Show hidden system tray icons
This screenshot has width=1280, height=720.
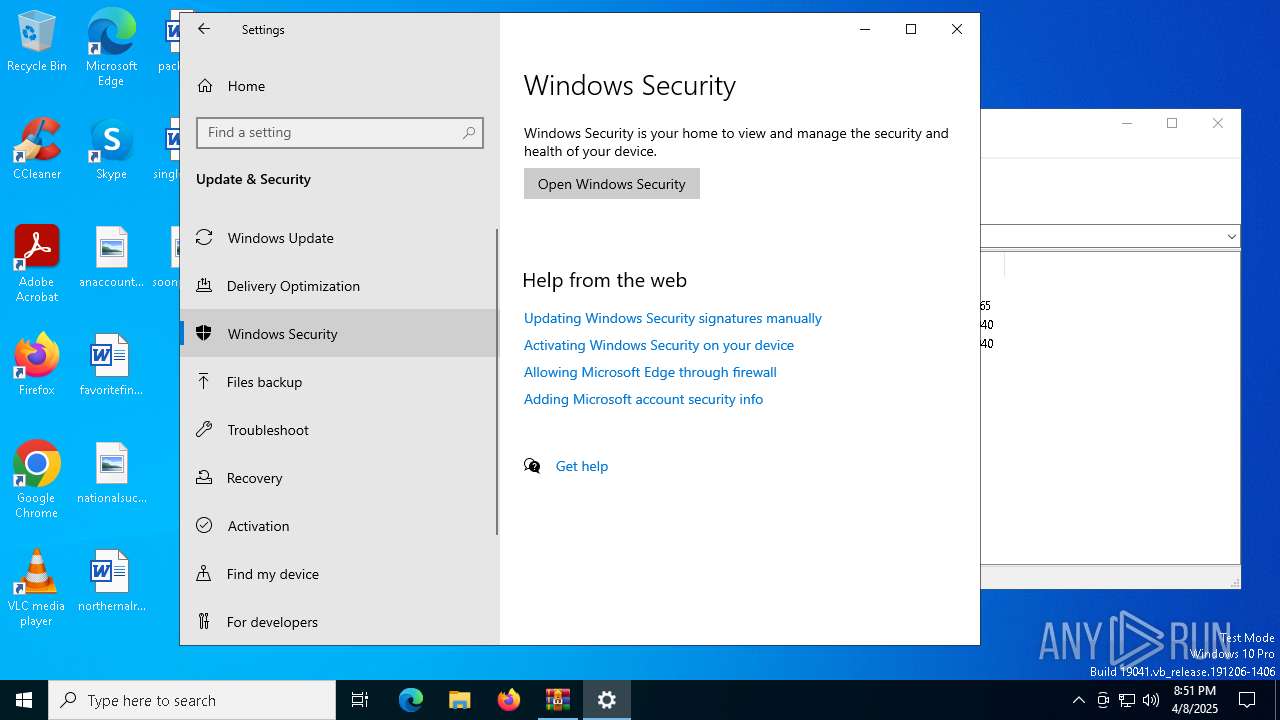click(x=1078, y=700)
